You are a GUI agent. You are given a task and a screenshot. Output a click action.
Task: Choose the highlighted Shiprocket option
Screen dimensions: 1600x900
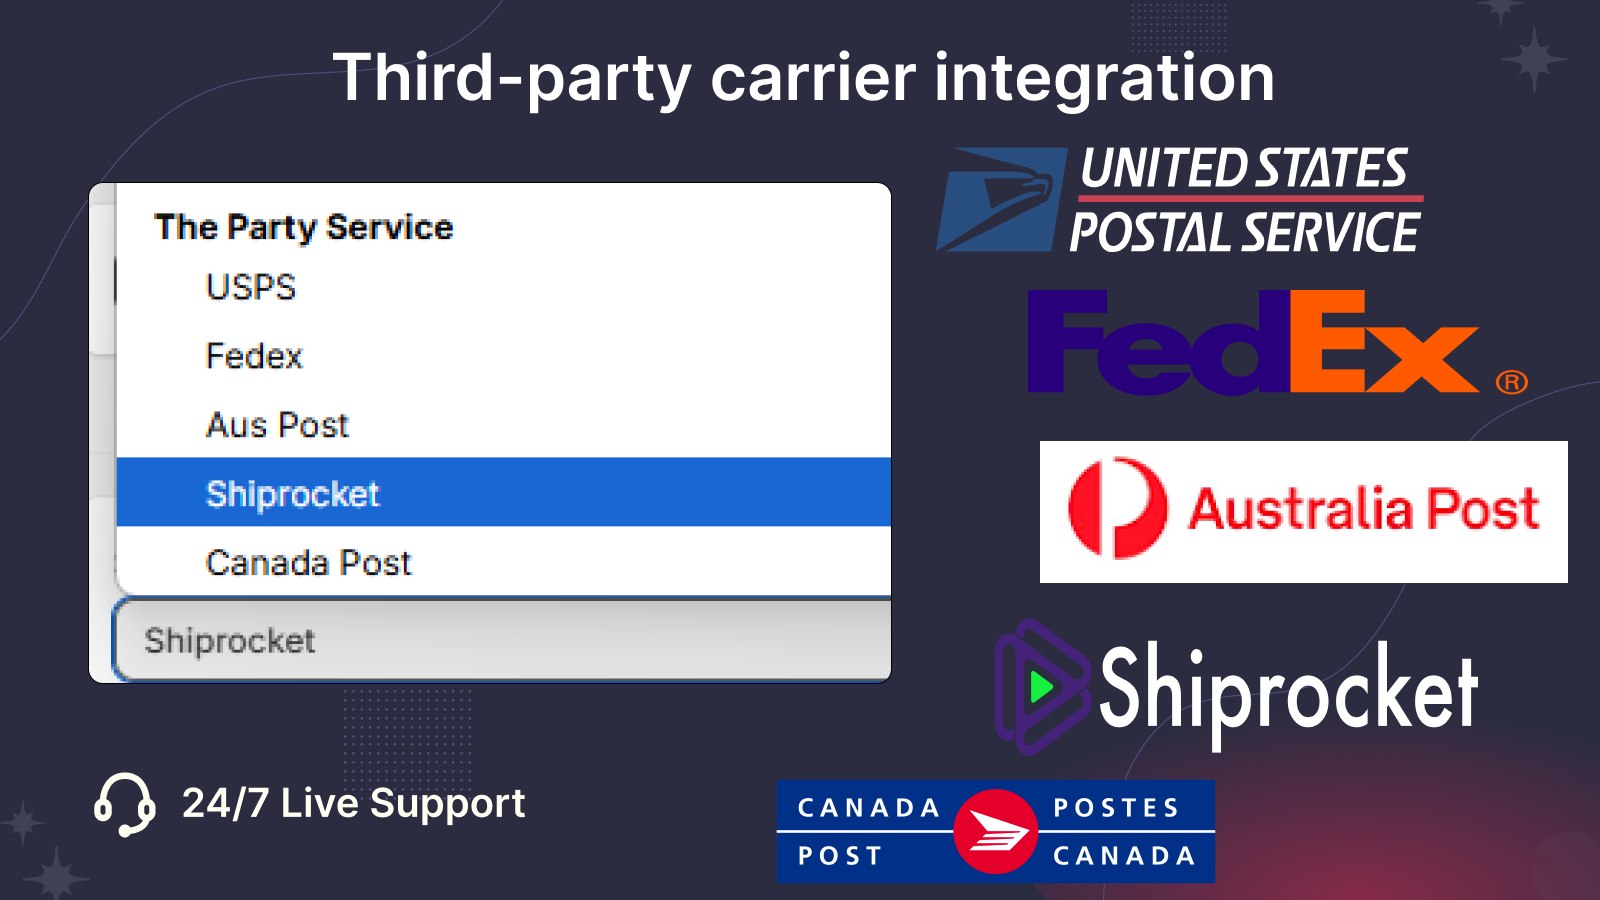point(504,492)
